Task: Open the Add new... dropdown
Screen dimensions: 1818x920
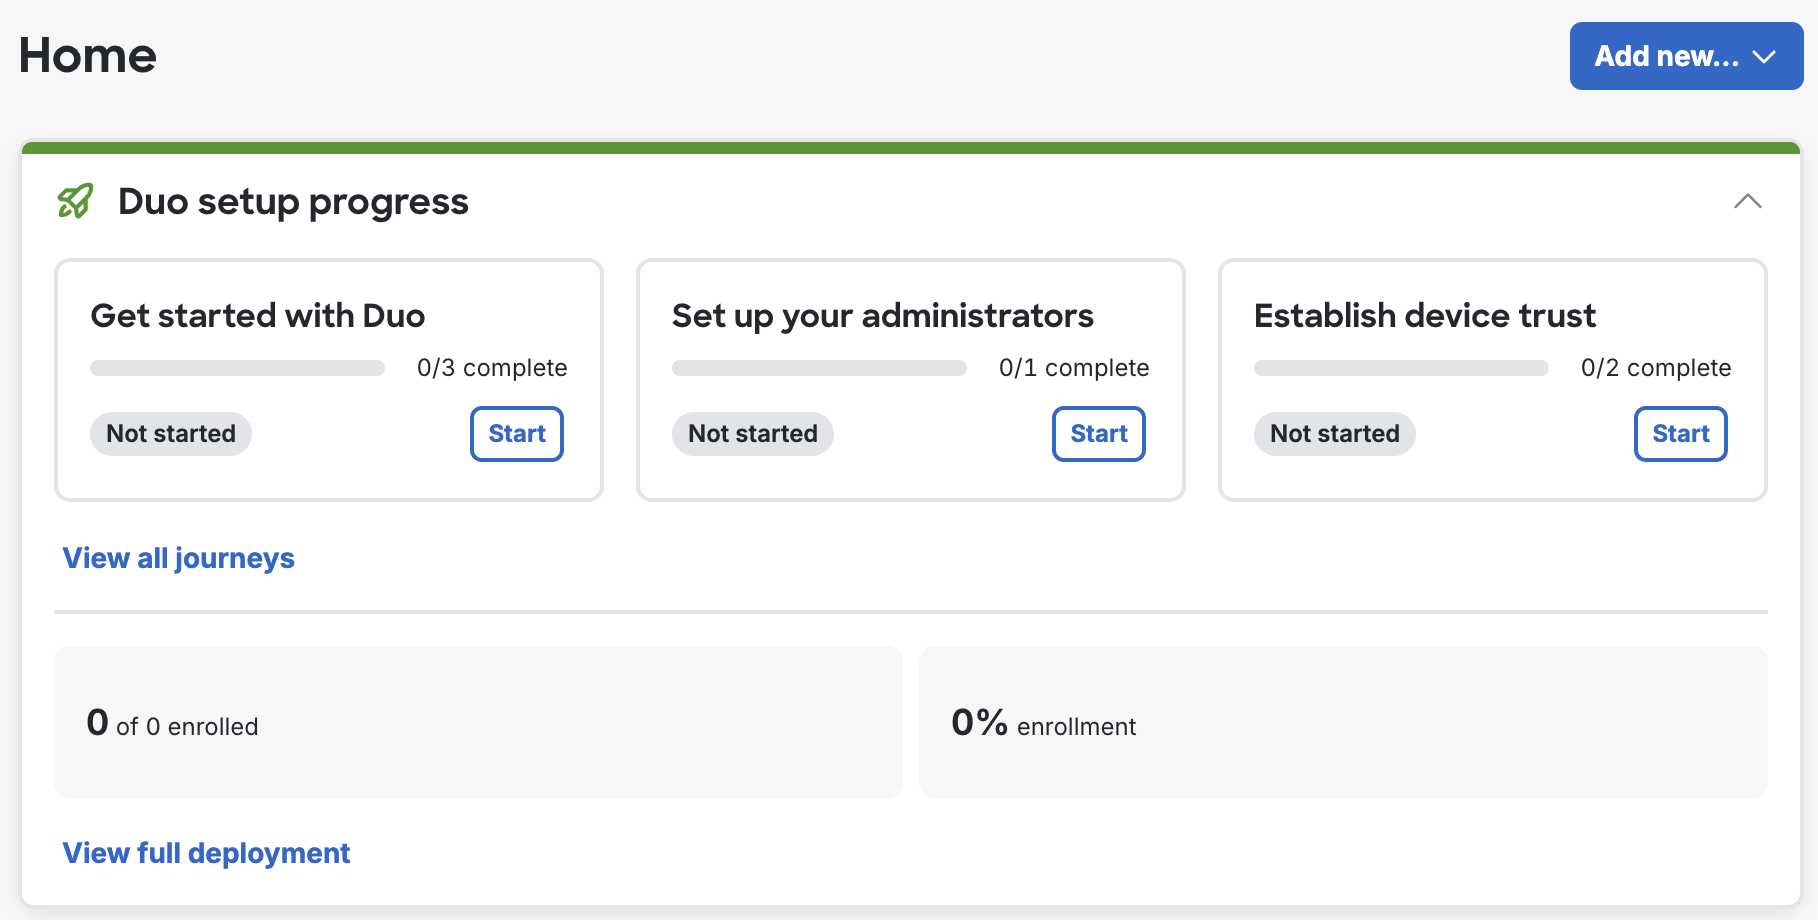Action: click(x=1686, y=56)
